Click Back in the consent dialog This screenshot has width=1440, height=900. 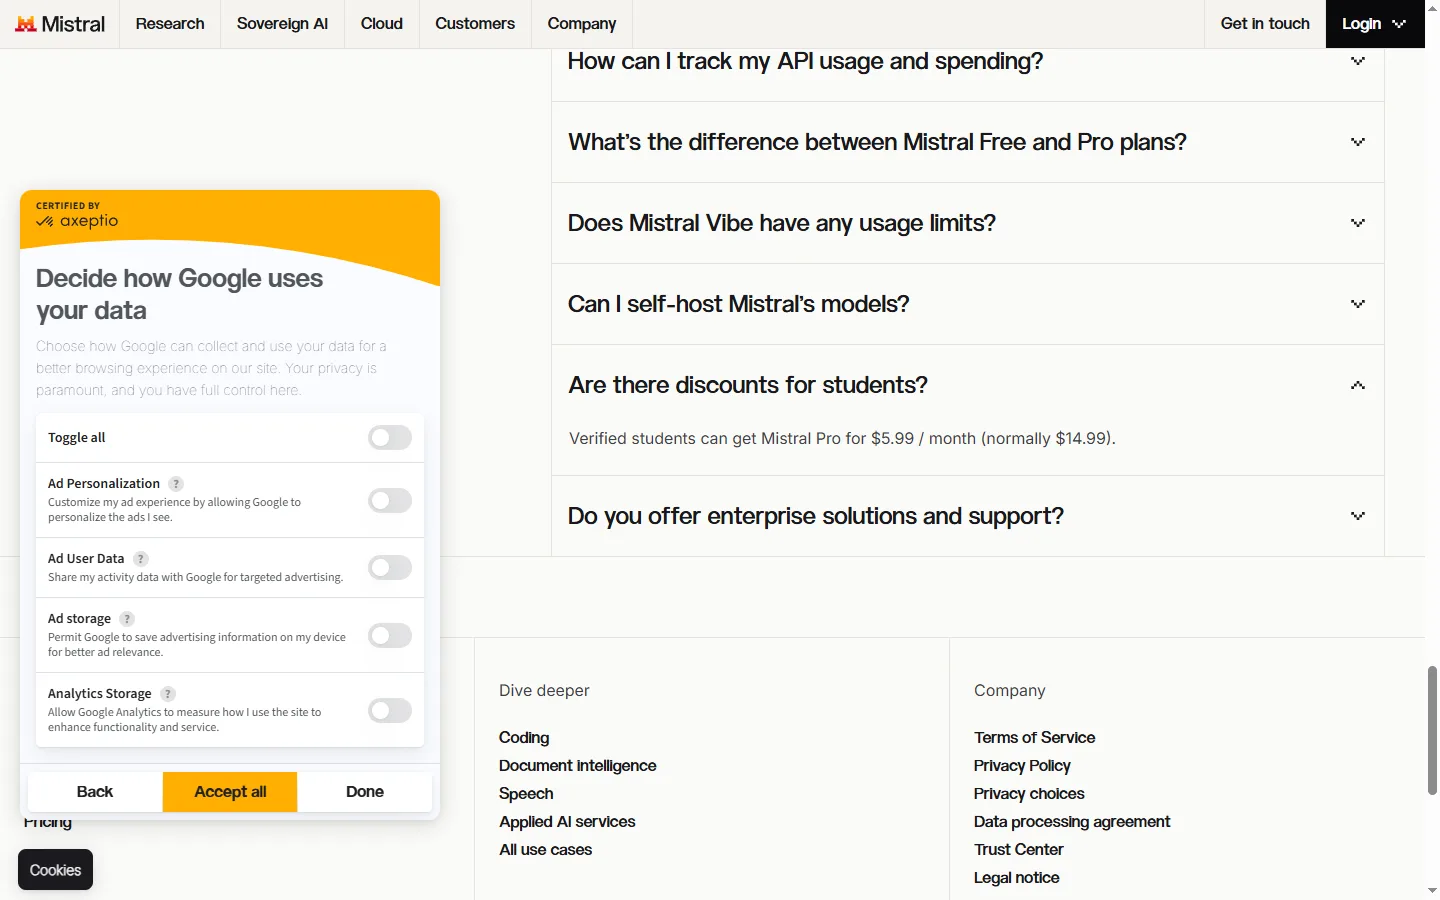pos(95,792)
